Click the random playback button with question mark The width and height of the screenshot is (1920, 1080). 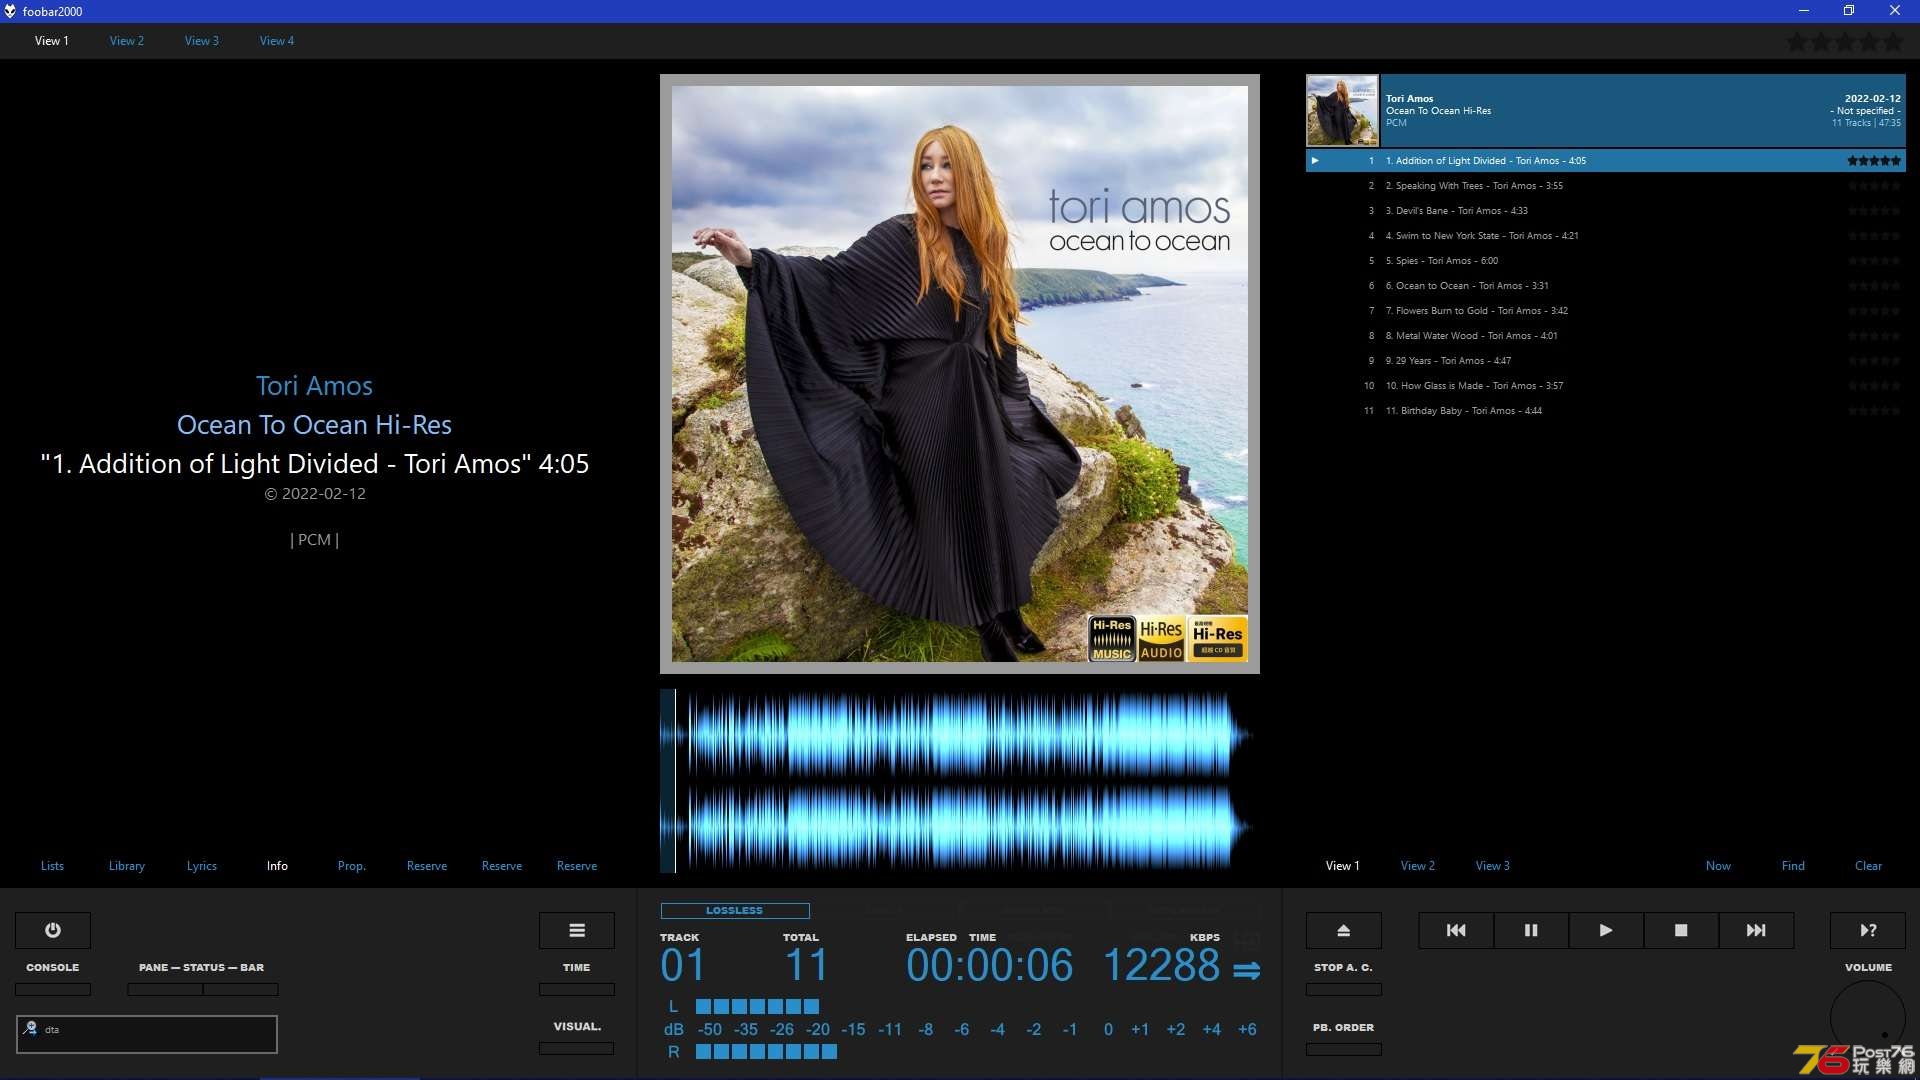[1868, 930]
